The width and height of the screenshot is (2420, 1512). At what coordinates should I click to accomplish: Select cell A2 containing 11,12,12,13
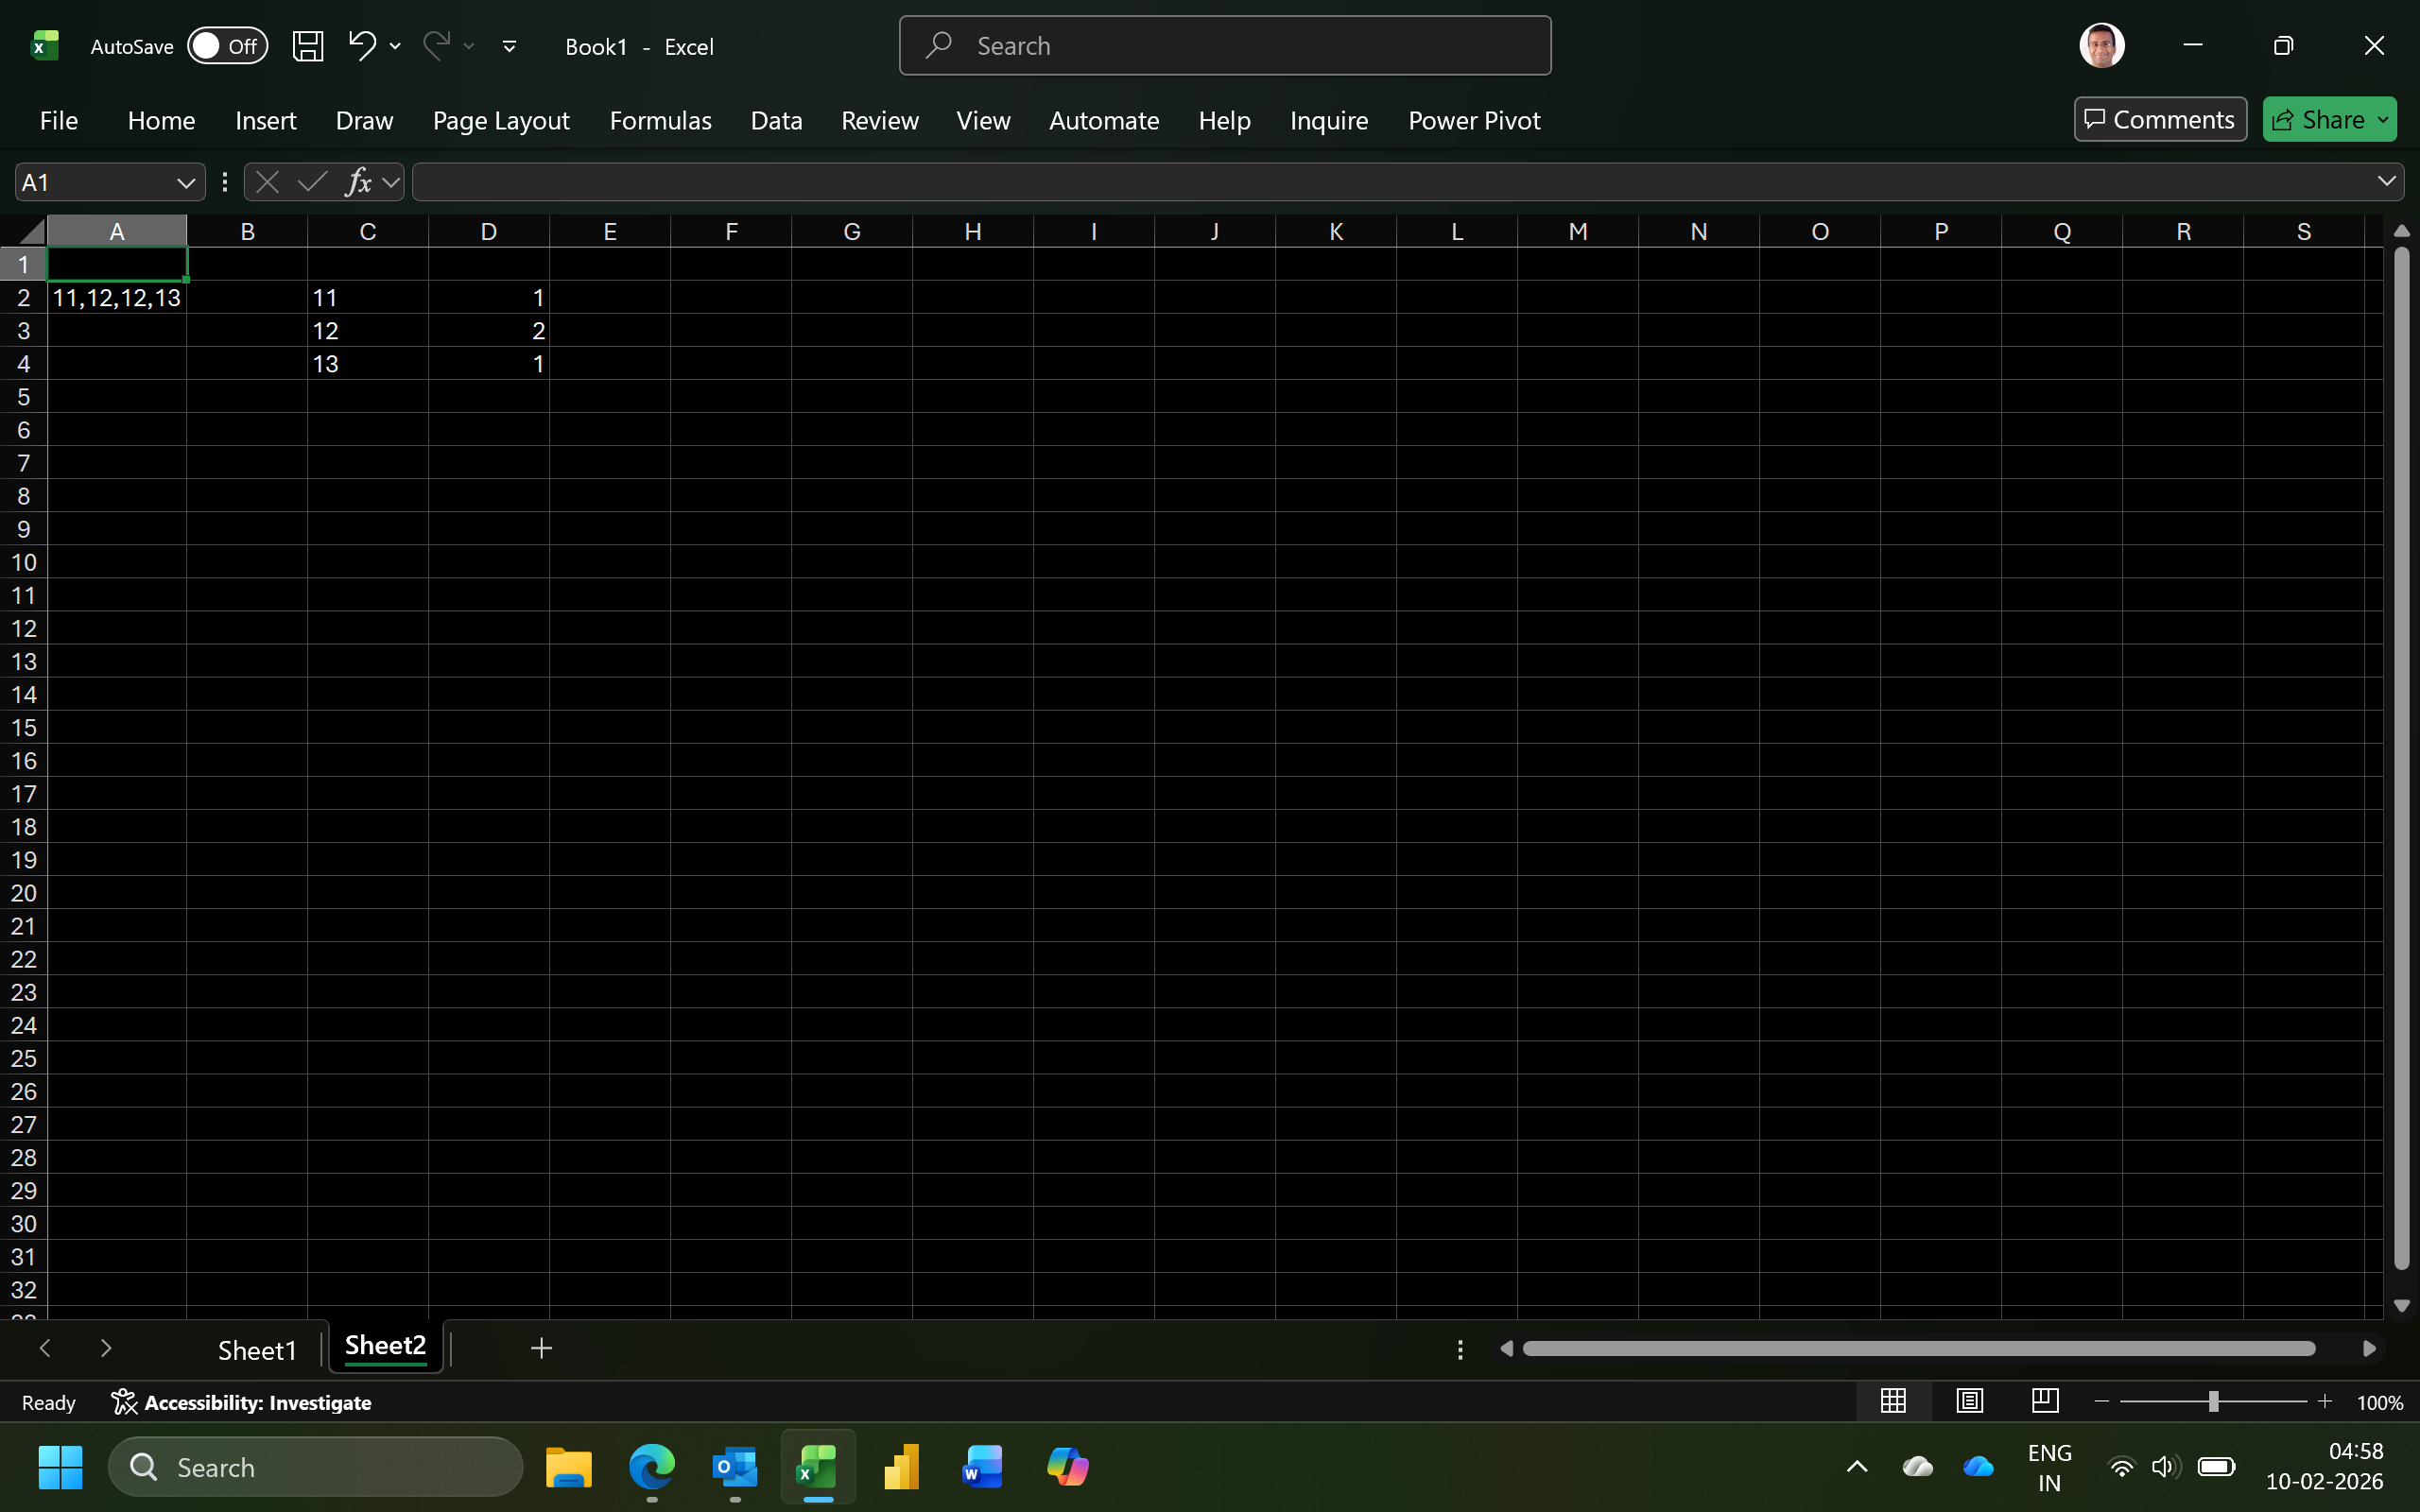116,298
